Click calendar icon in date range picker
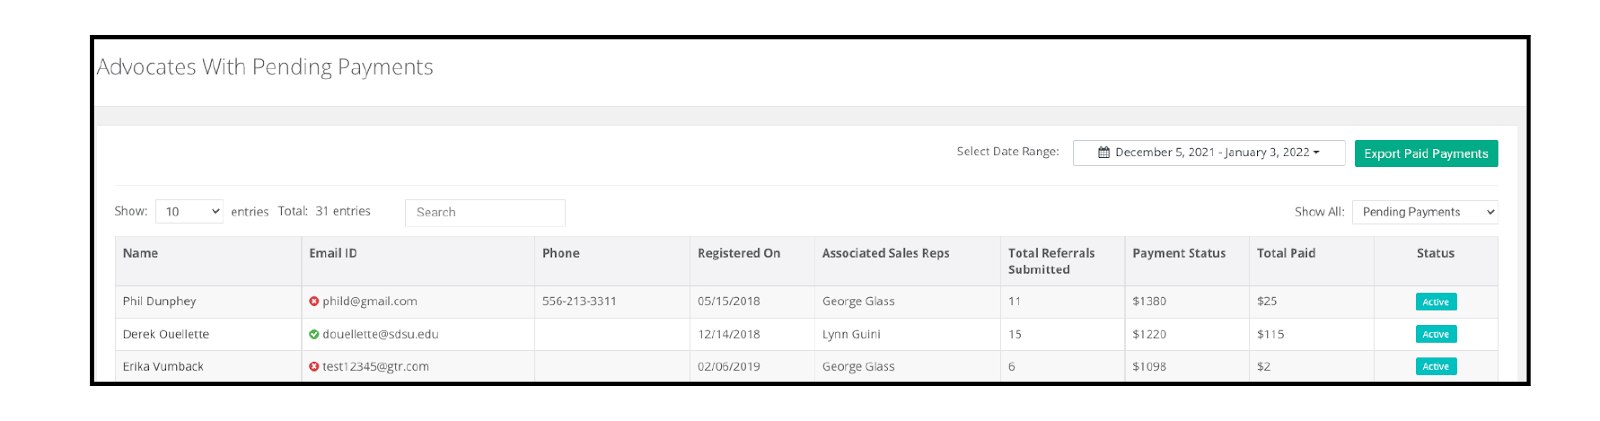This screenshot has height=421, width=1600. coord(1104,153)
